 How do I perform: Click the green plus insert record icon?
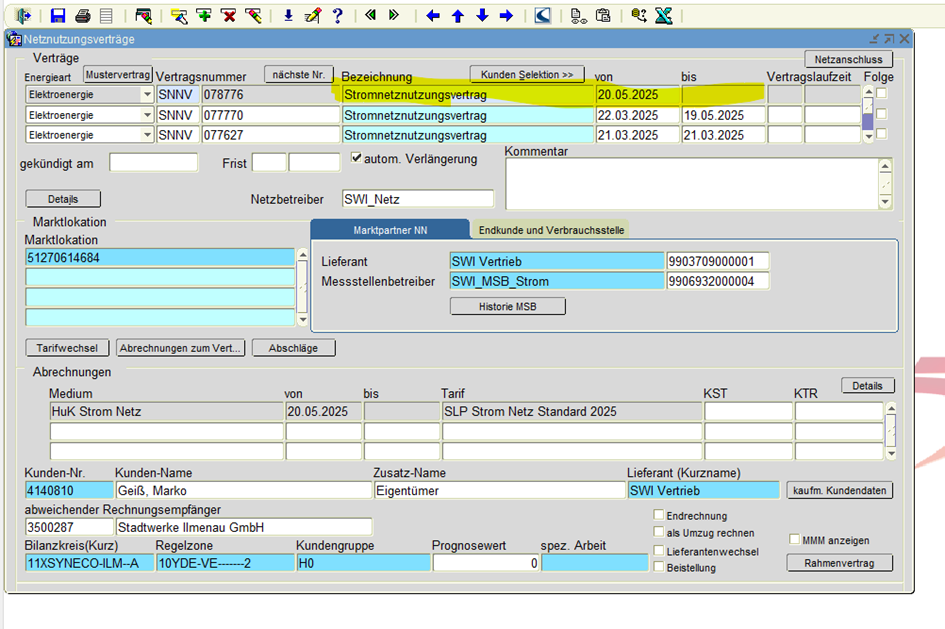(x=204, y=15)
